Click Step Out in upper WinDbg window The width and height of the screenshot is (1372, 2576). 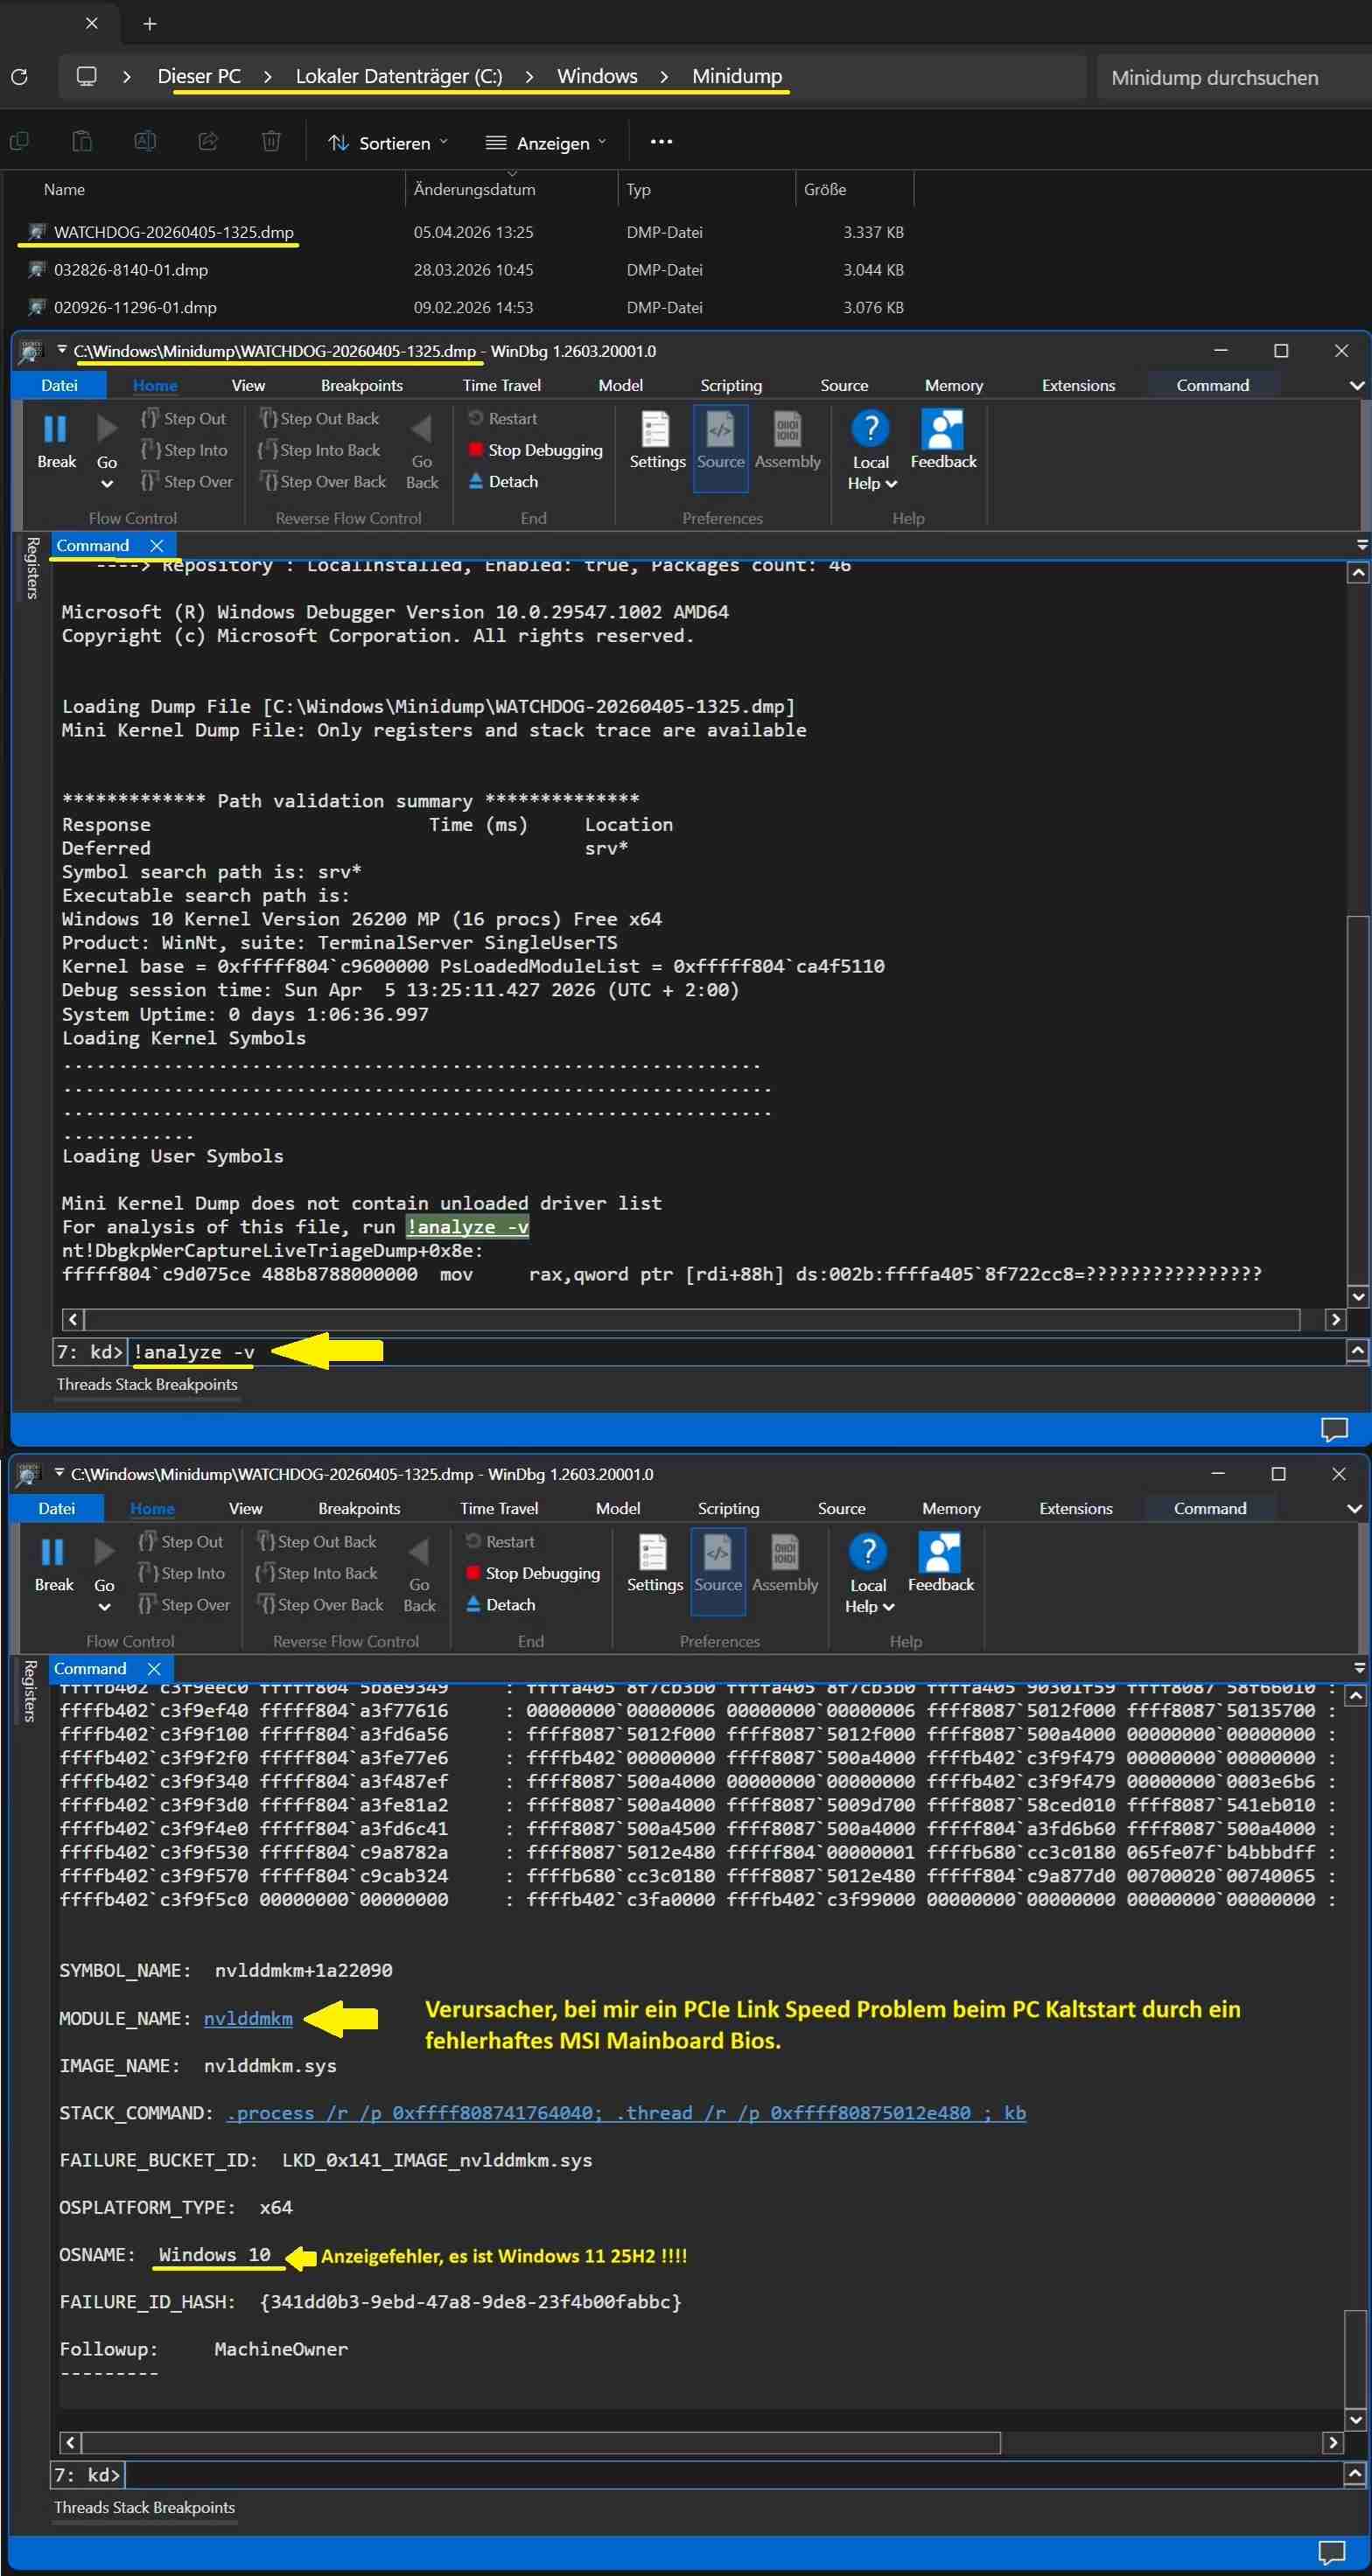click(185, 418)
